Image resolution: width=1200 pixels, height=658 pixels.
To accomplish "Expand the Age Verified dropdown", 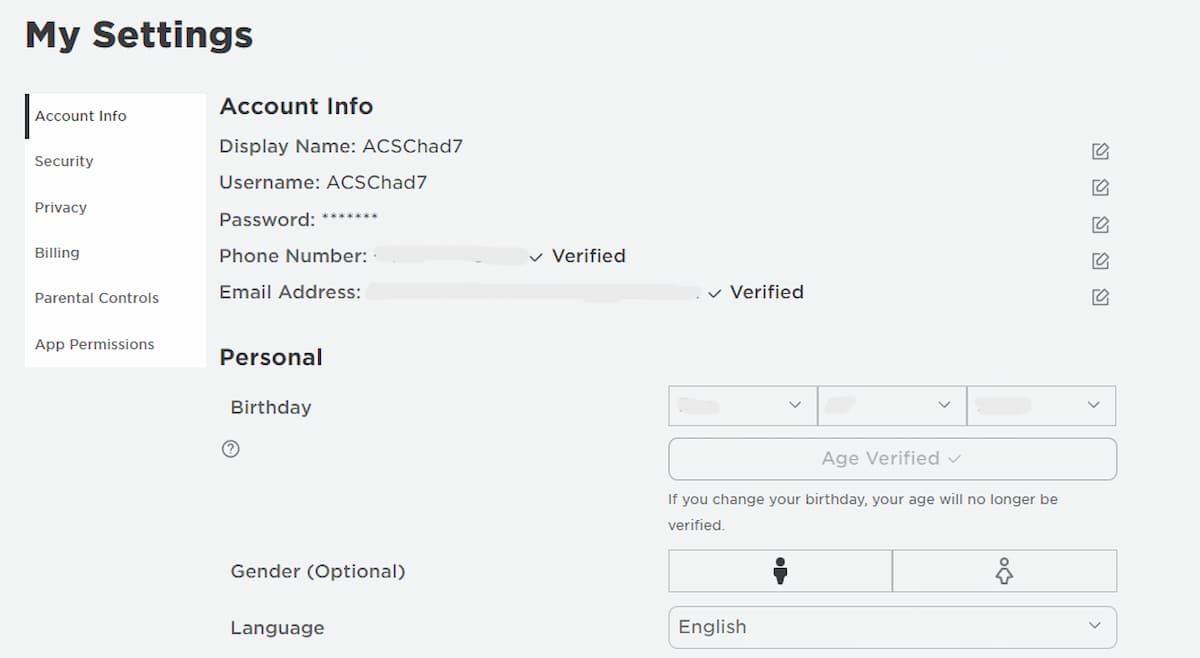I will point(892,458).
